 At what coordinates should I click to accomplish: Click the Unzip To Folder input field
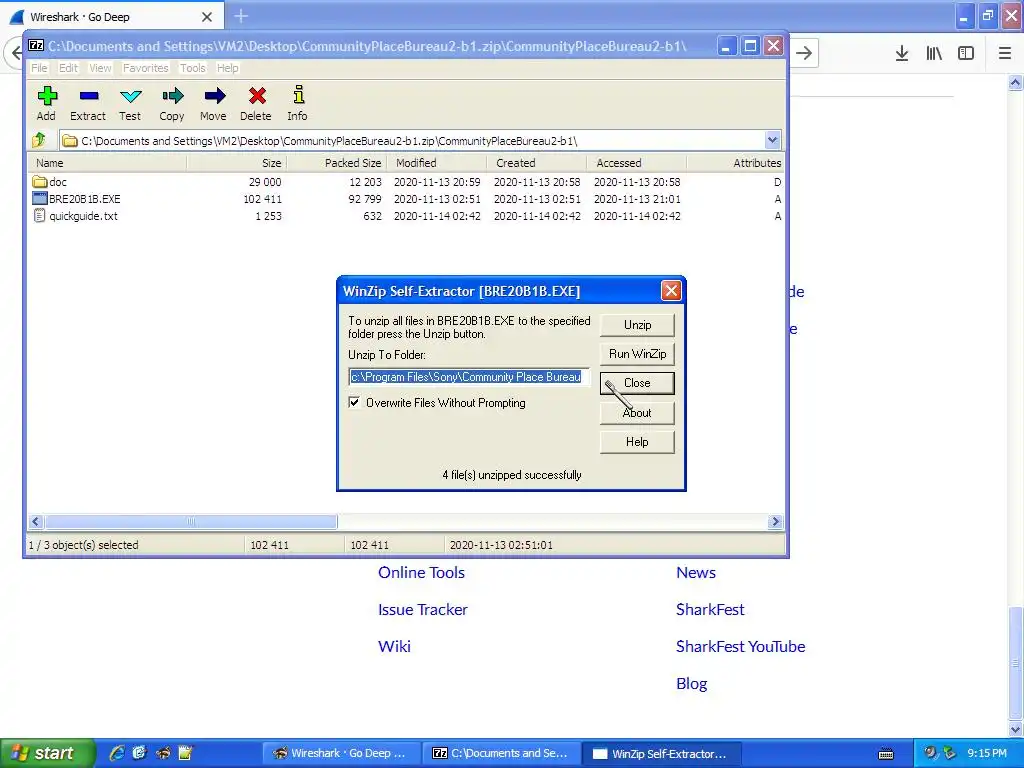468,377
